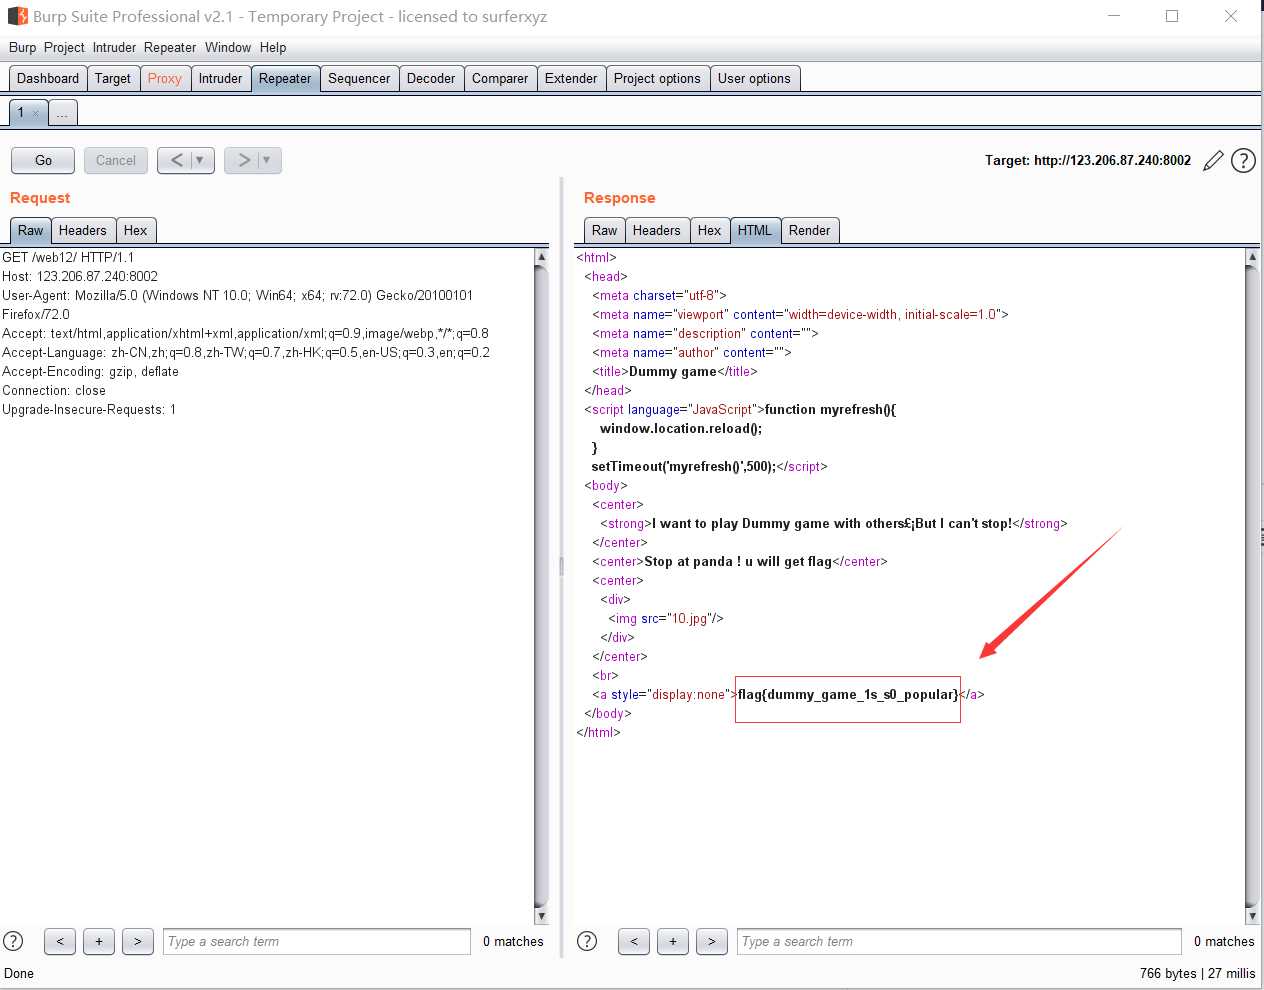Switch to the Decoder tab

431,78
